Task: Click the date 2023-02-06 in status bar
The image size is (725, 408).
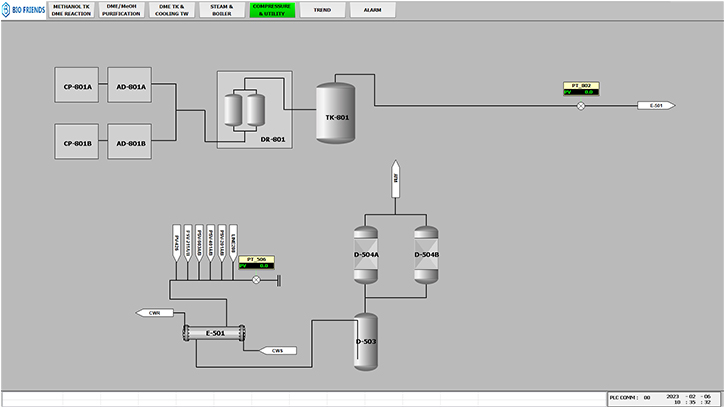Action: coord(688,396)
